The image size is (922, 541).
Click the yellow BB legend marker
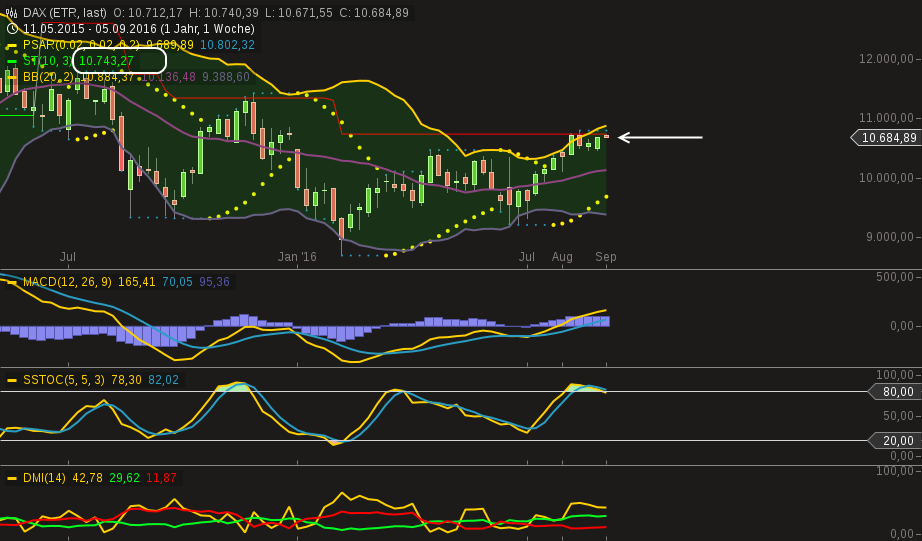[12, 77]
